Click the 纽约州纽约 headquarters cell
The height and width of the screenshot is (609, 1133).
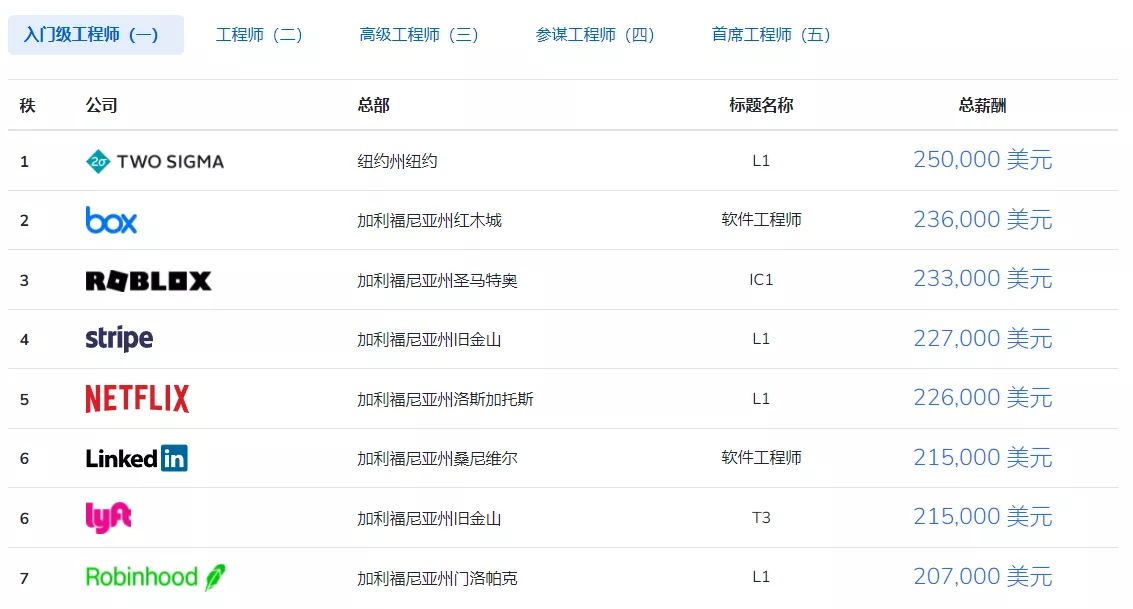[x=397, y=161]
